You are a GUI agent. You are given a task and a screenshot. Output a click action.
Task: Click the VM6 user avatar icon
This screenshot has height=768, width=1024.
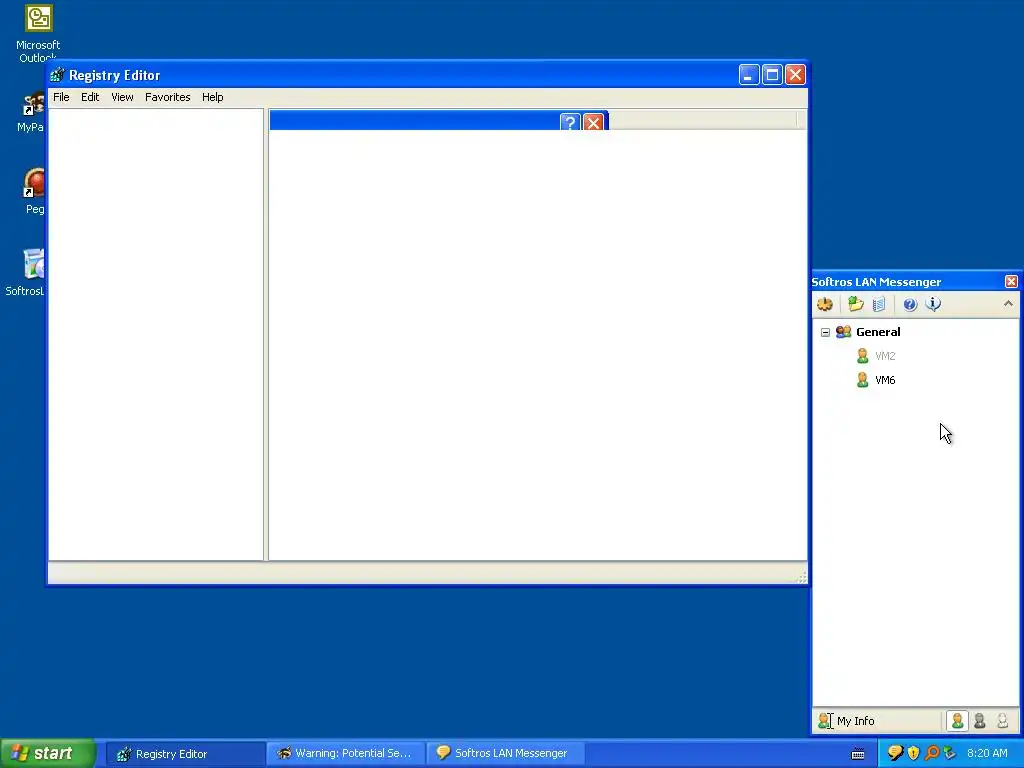[x=863, y=379]
